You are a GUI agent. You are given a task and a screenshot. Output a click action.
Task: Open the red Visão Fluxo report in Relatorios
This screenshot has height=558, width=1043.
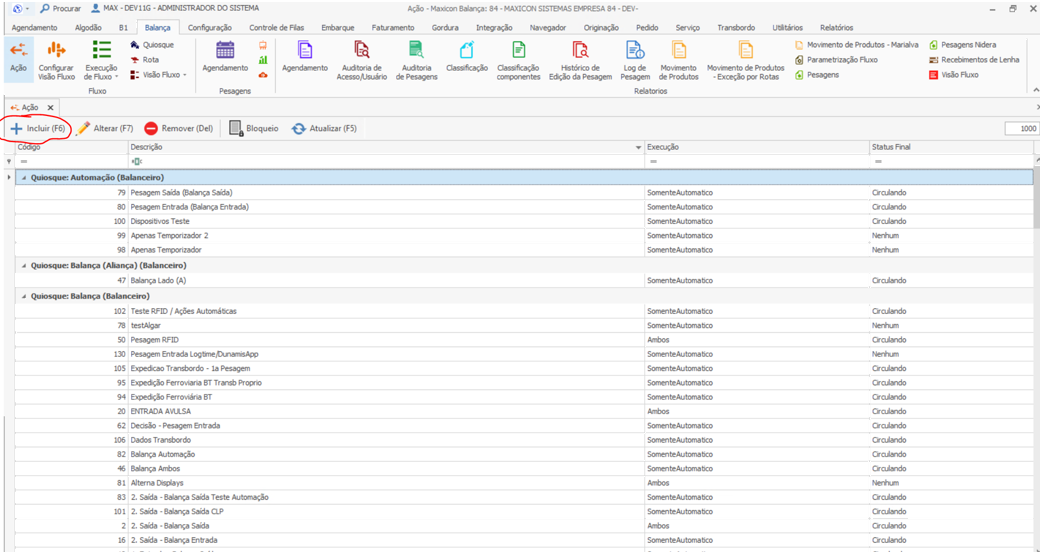[954, 74]
